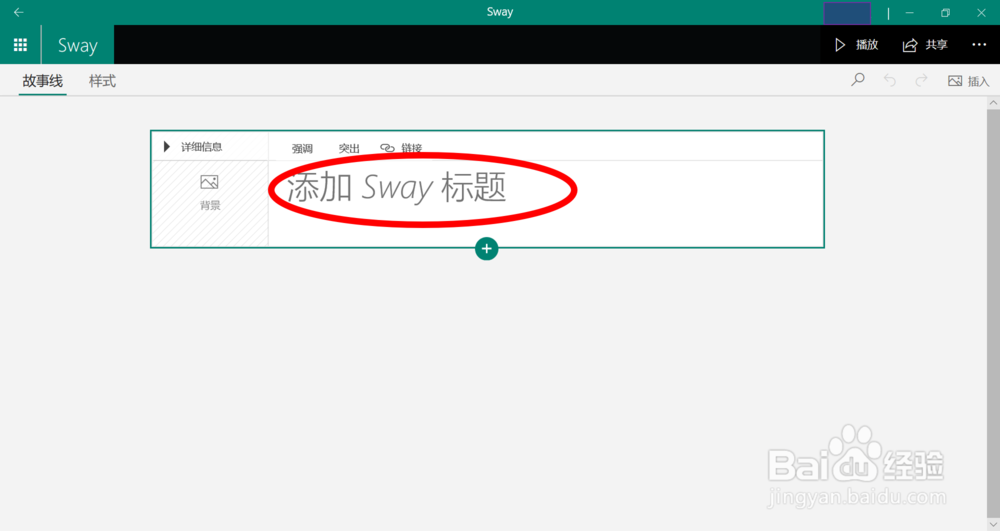The height and width of the screenshot is (531, 1000).
Task: Open the Share (共享) option
Action: coord(925,45)
